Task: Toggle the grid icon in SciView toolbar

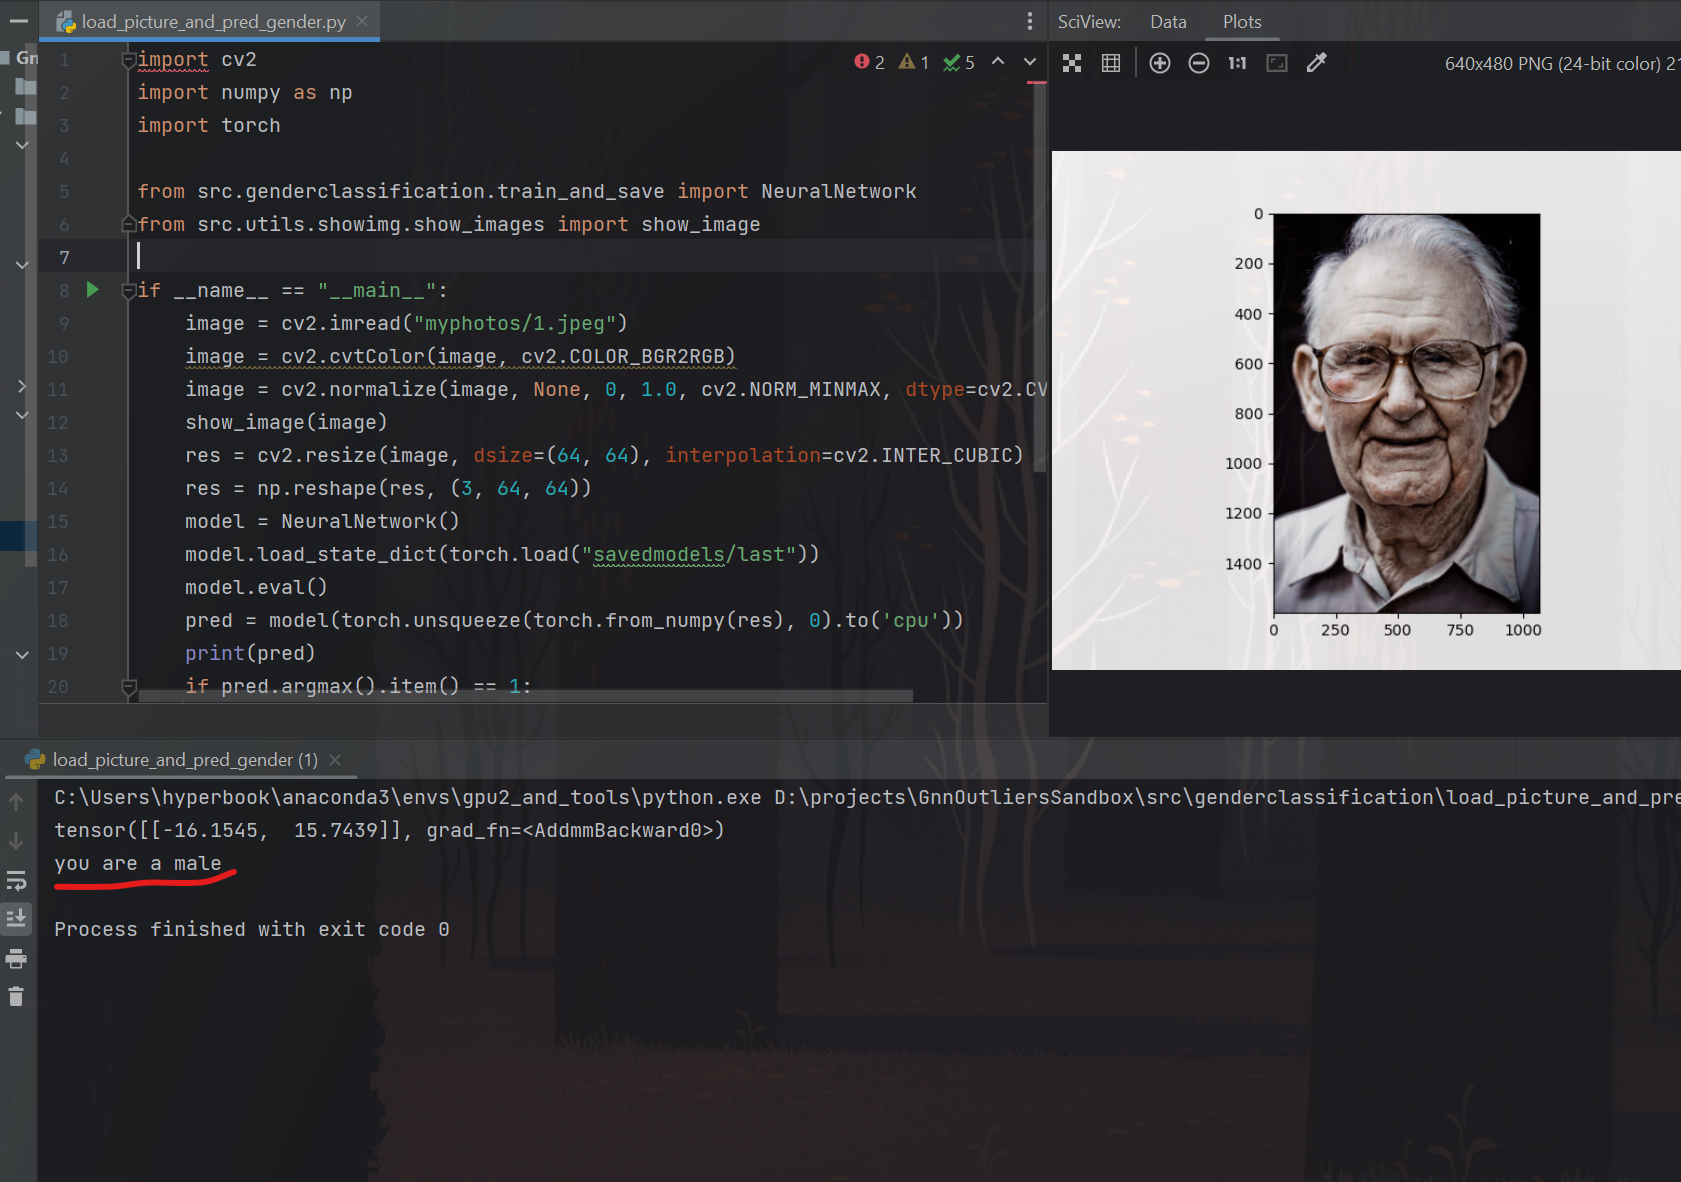Action: pos(1110,63)
